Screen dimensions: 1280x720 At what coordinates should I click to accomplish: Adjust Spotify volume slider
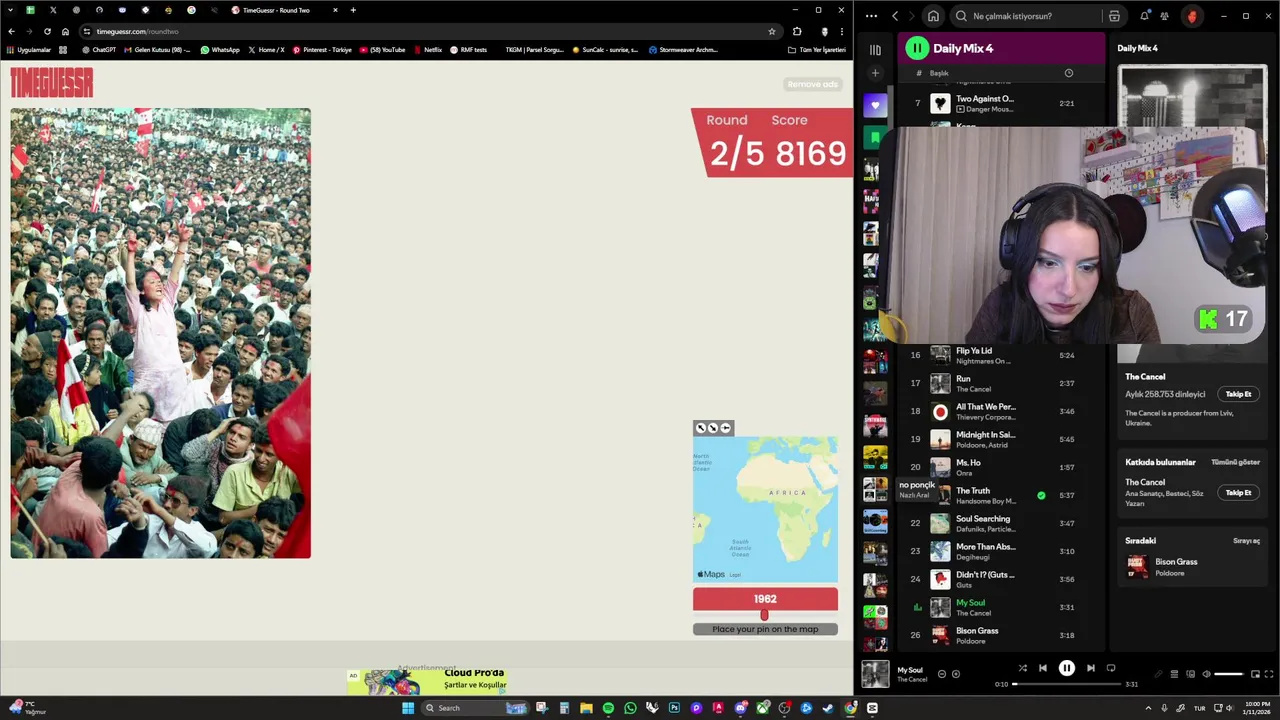coord(1228,674)
